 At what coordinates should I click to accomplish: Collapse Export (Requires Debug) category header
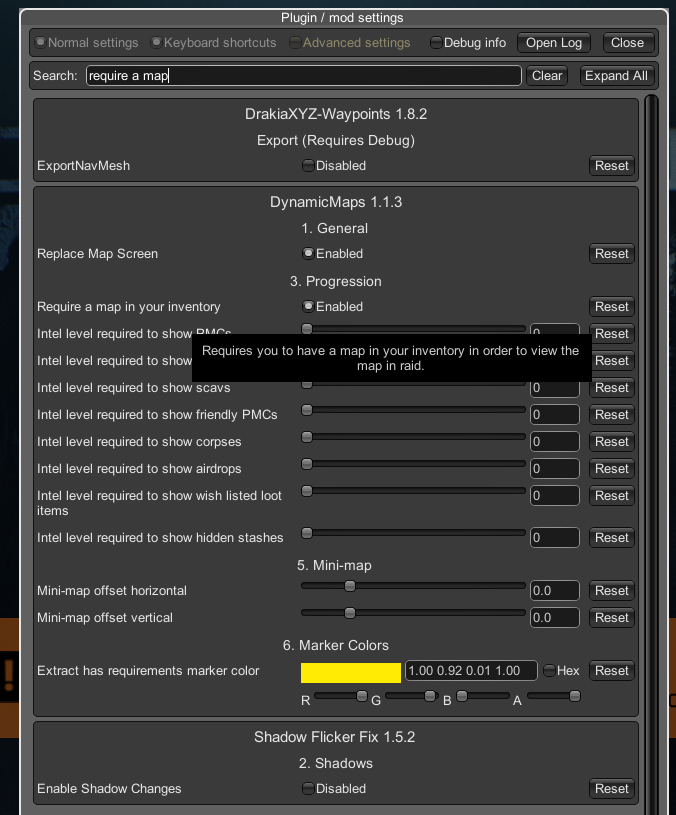(x=336, y=140)
